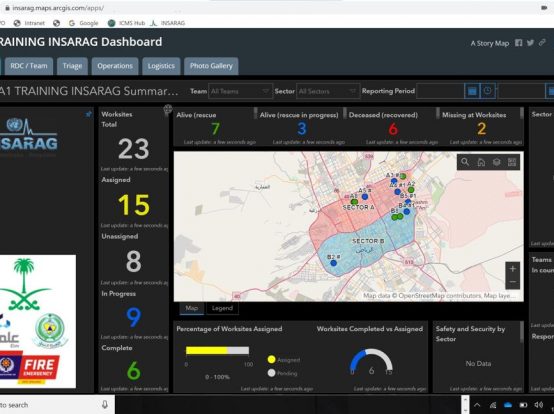Switch to the Triage tab

pos(72,66)
